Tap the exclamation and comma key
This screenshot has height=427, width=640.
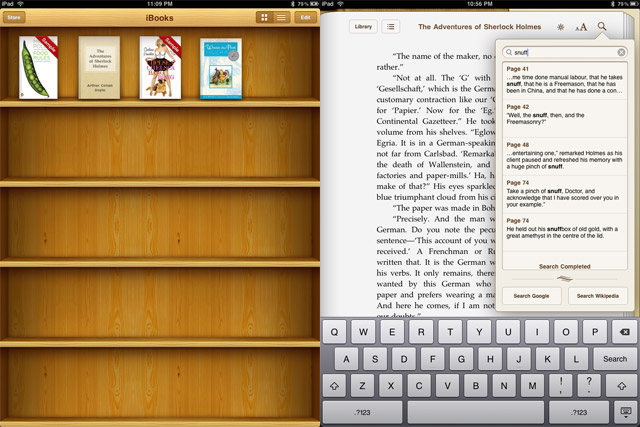[561, 385]
